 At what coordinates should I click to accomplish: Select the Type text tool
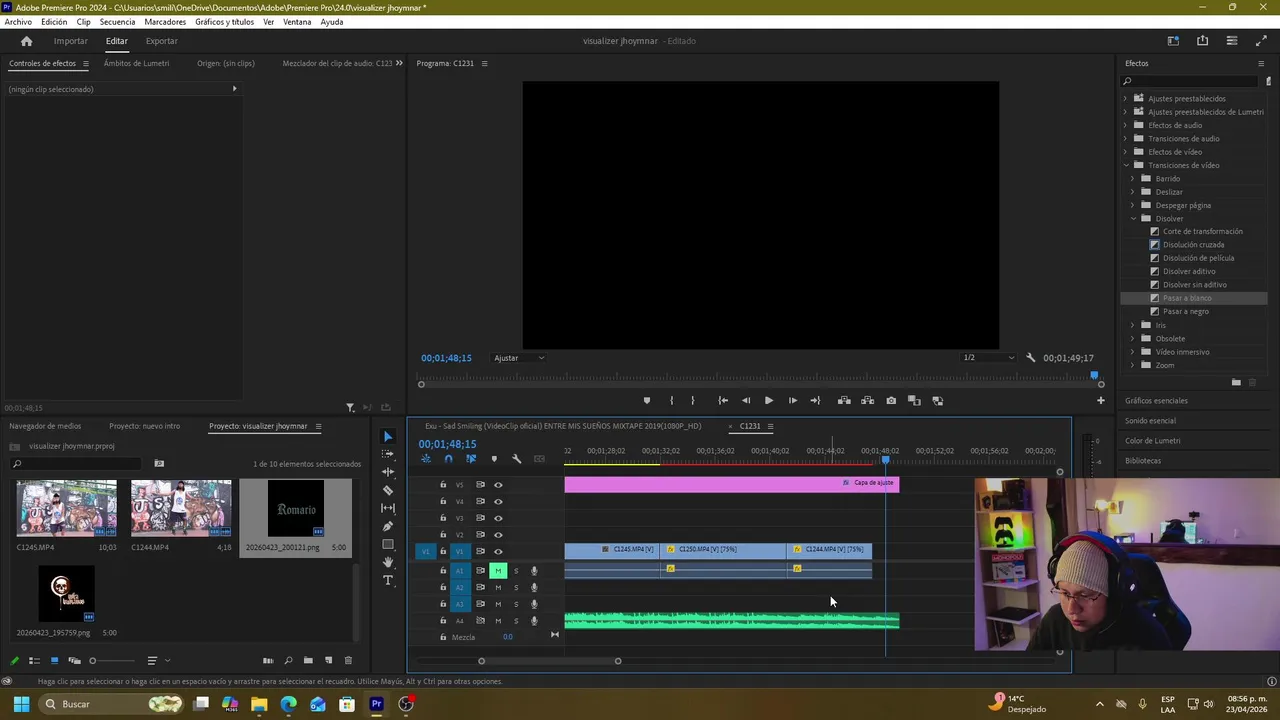(x=388, y=581)
